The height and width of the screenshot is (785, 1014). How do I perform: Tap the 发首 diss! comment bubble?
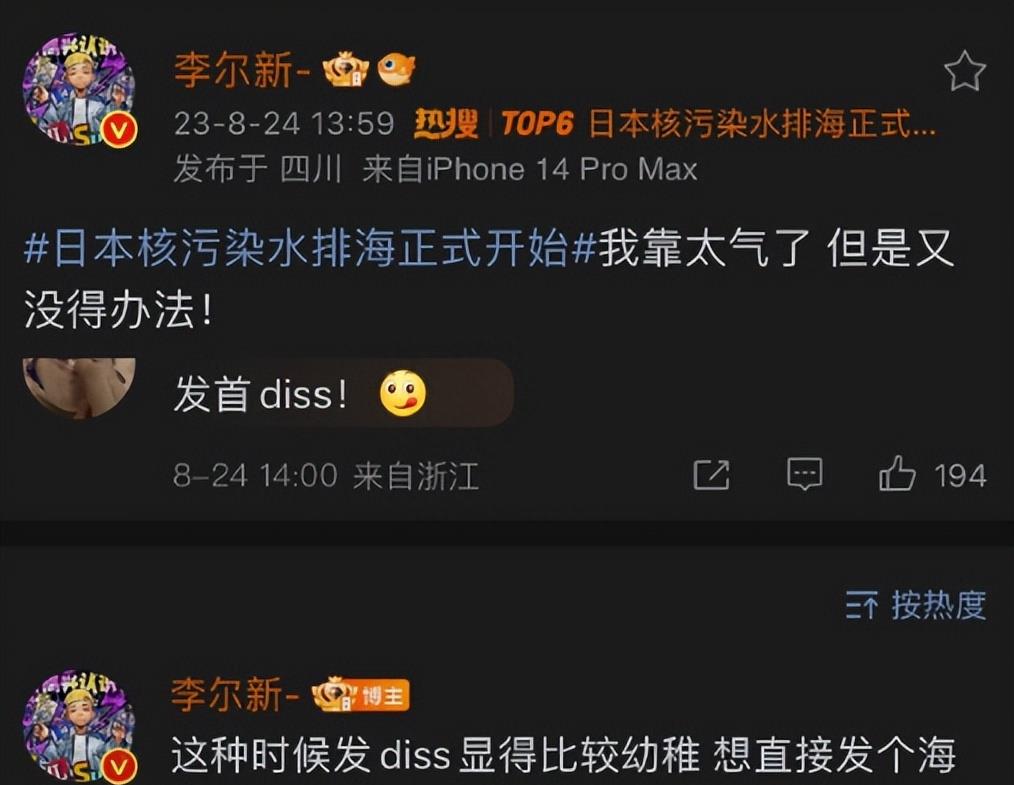(x=342, y=393)
